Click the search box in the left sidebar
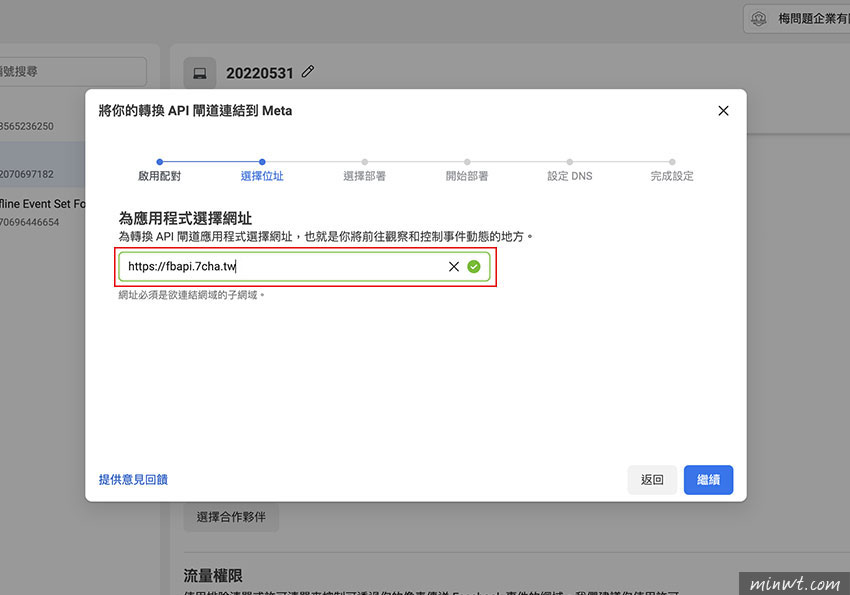The width and height of the screenshot is (850, 595). point(72,72)
